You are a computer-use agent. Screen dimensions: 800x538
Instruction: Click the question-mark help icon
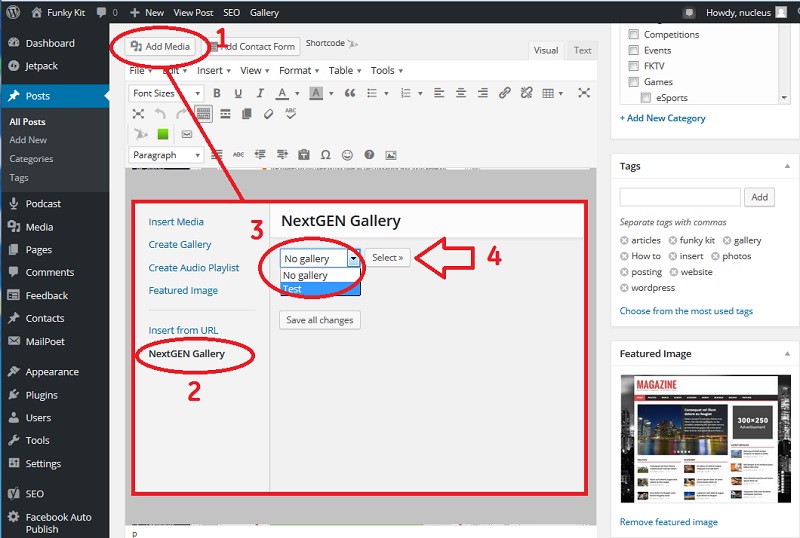369,155
